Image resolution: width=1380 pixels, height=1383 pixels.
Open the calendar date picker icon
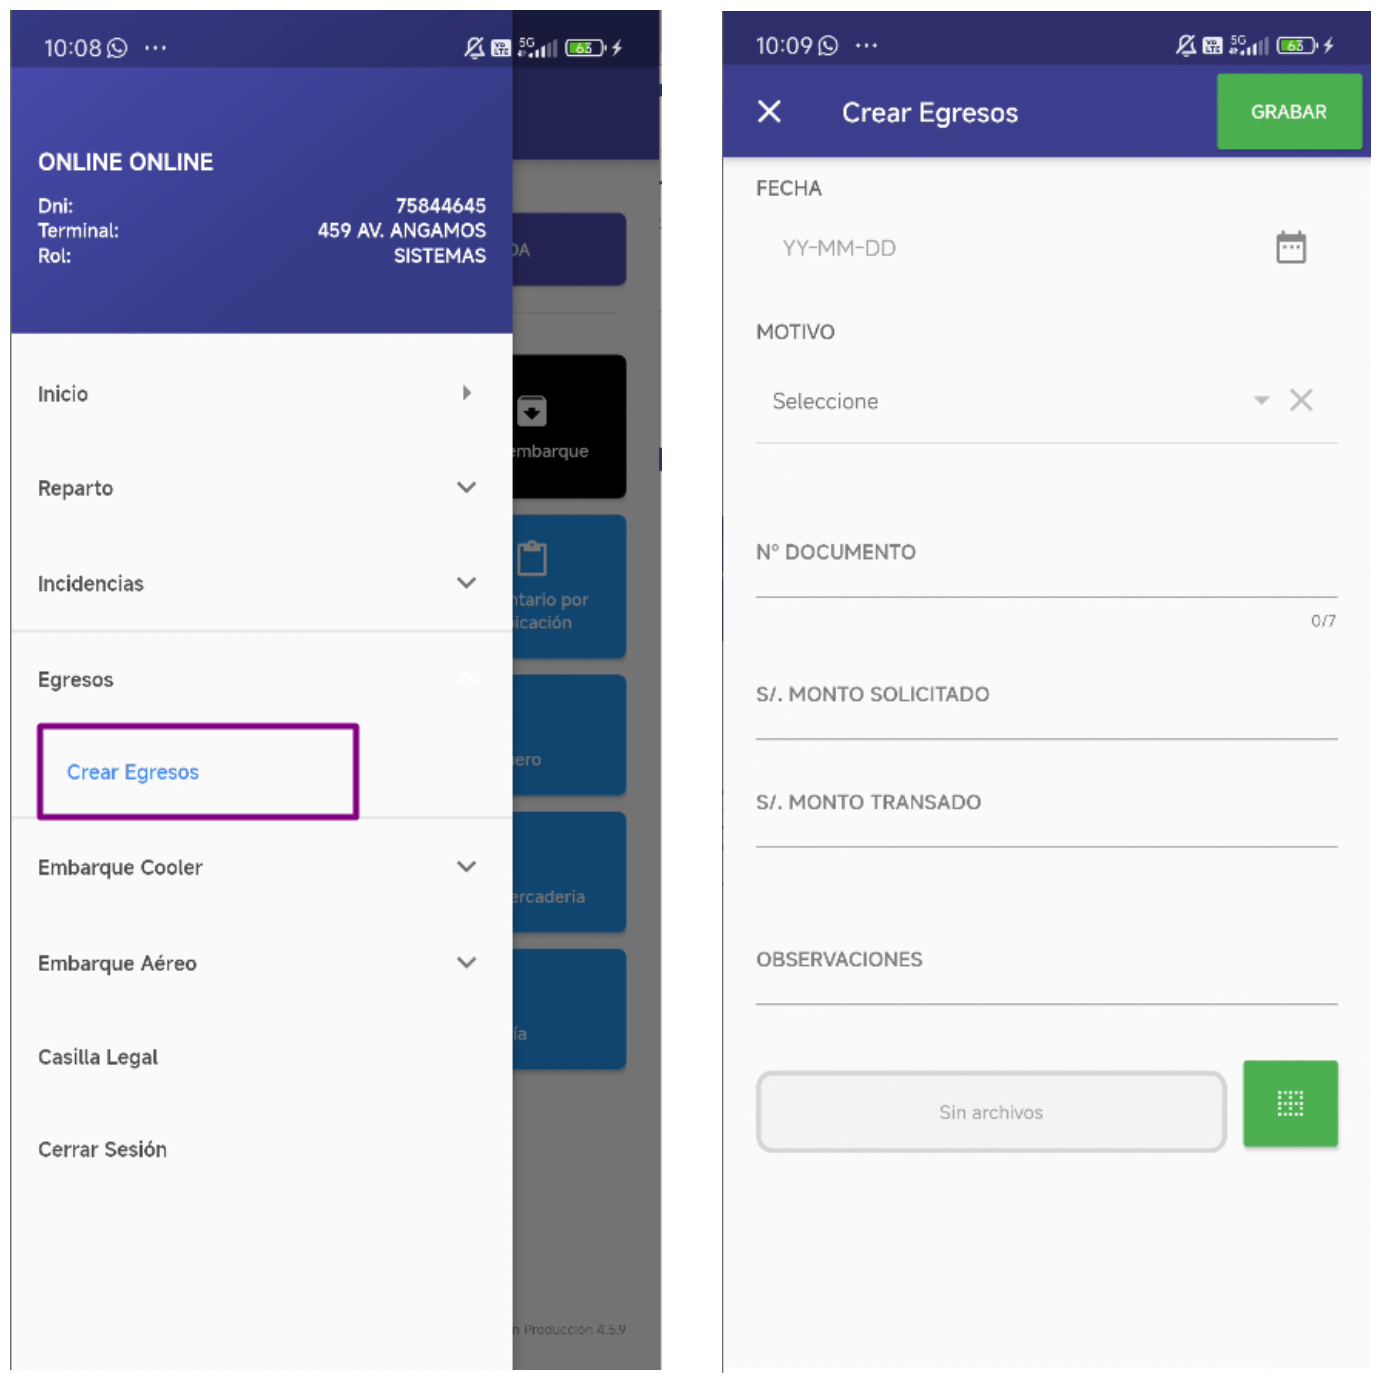coord(1291,247)
